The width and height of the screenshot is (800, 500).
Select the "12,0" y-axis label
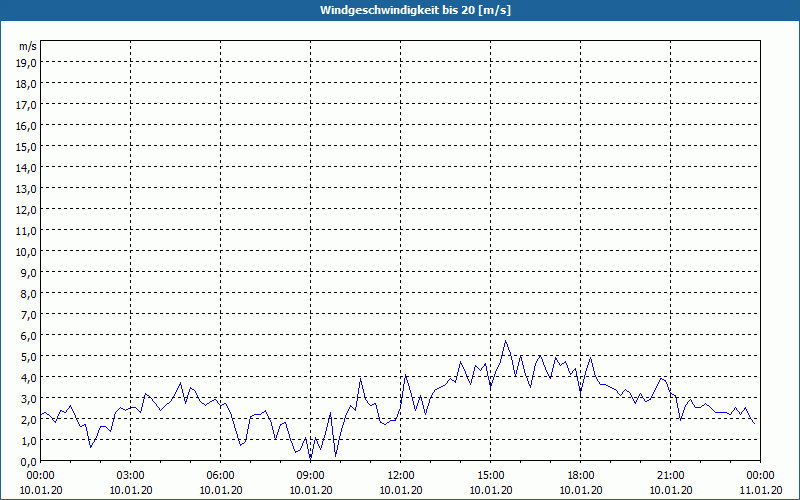(27, 210)
